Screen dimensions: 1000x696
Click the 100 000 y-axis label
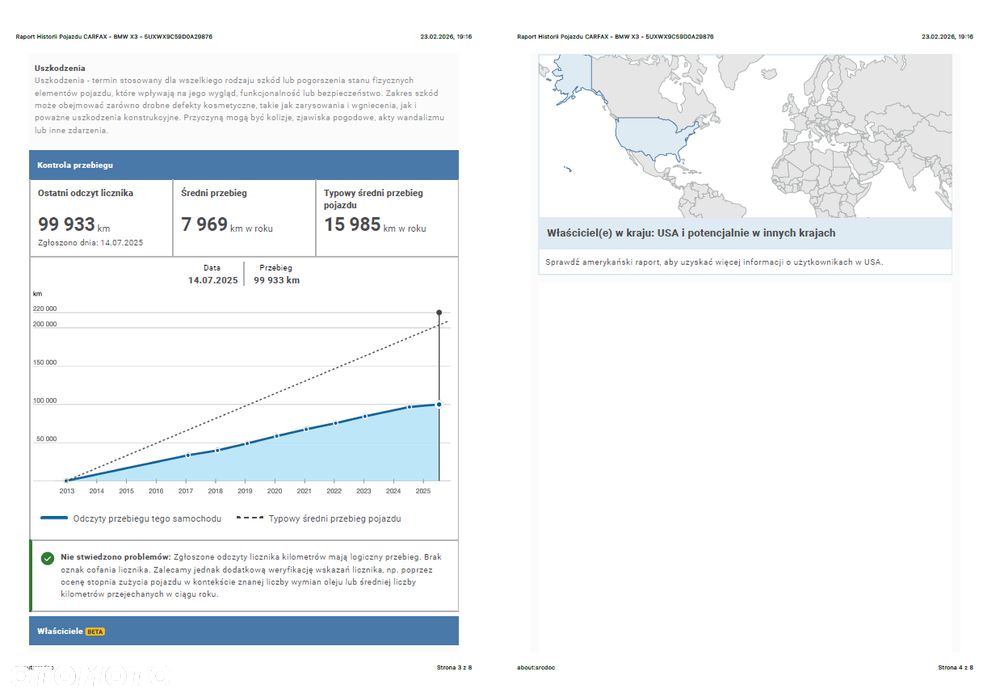(x=45, y=401)
